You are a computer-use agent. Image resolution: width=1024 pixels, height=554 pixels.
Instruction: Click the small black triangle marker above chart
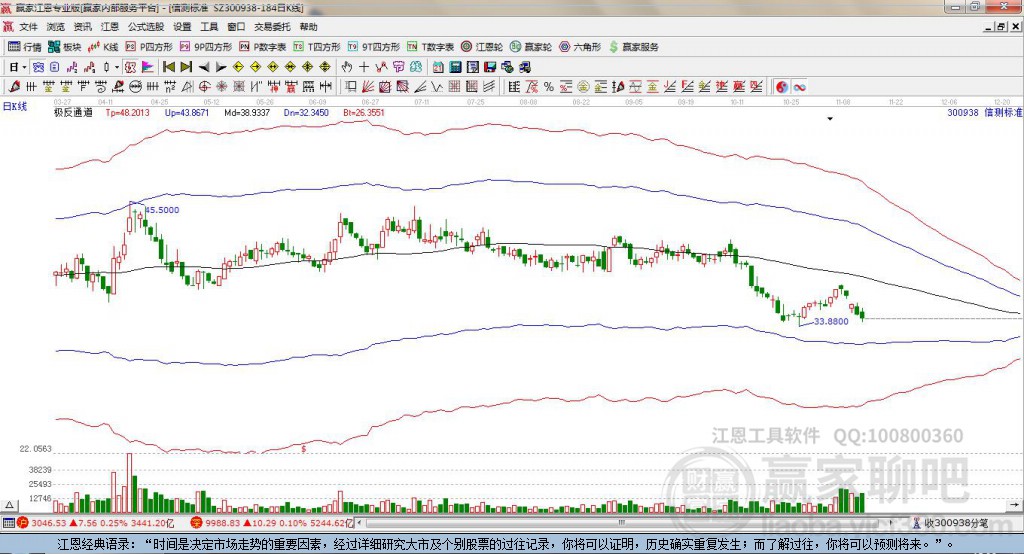830,119
